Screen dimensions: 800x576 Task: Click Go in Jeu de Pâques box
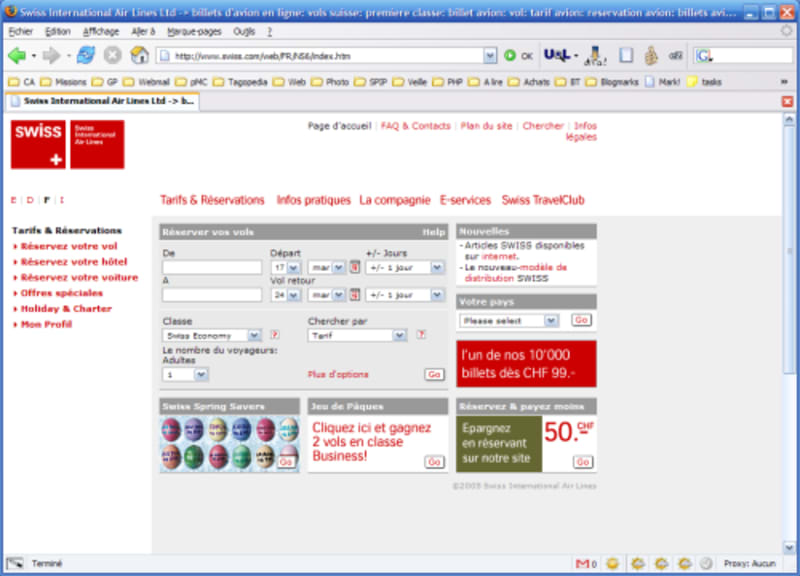(x=434, y=462)
